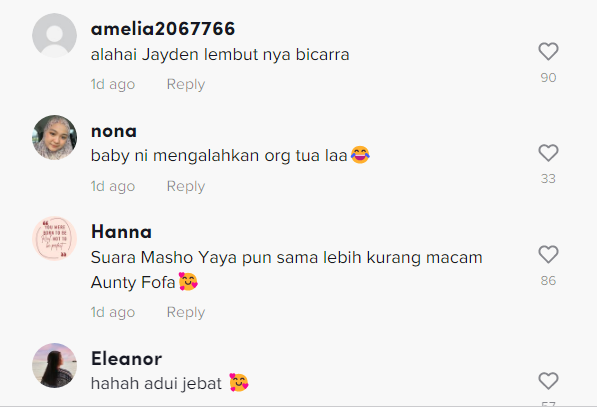This screenshot has width=597, height=409.
Task: Select Hanna's comment about Aunty Fofa
Action: point(287,270)
